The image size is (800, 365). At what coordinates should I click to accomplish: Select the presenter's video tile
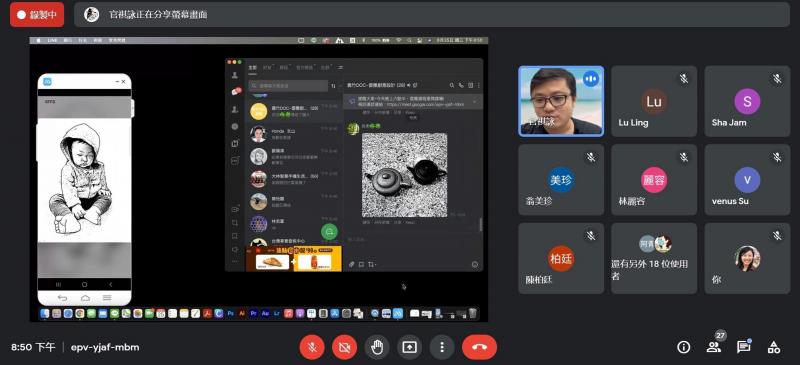point(561,101)
